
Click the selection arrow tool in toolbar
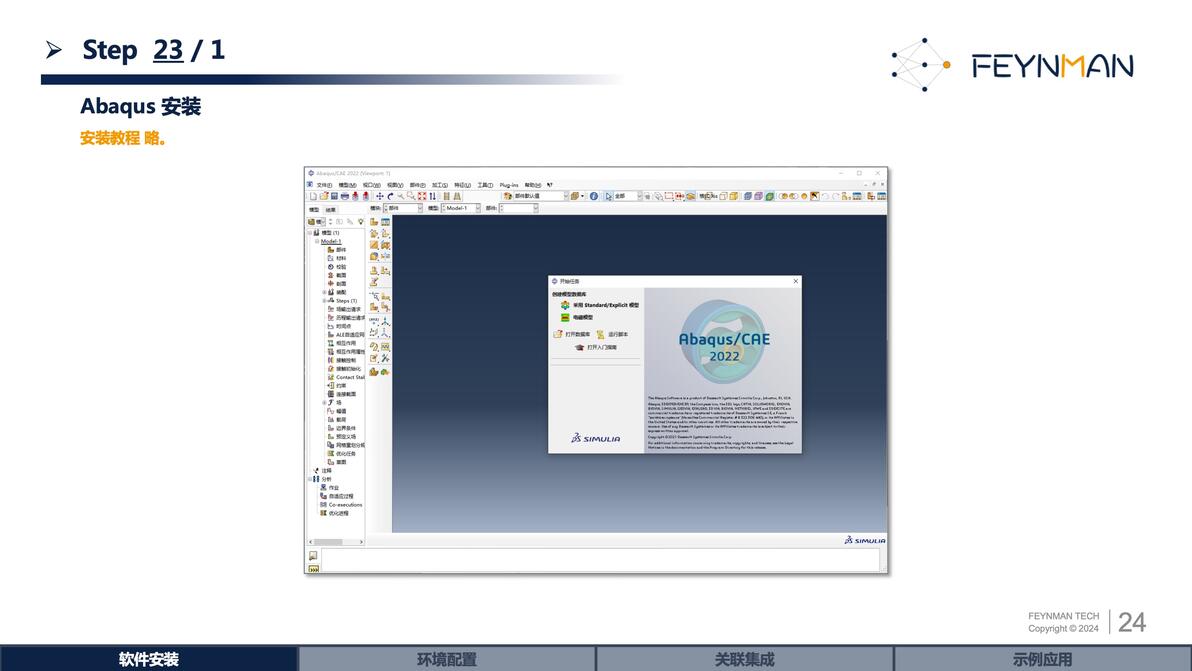609,196
